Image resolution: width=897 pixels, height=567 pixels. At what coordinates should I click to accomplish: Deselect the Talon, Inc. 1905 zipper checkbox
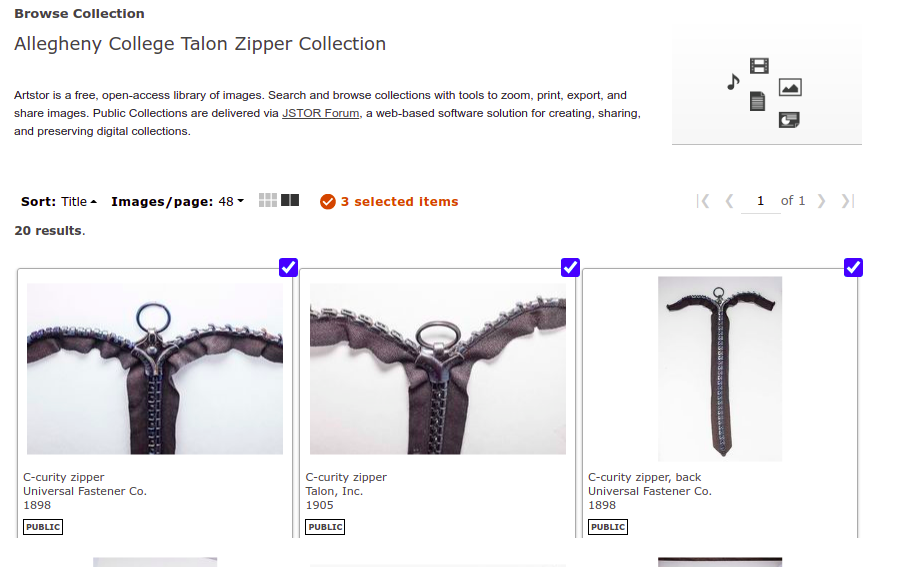click(x=570, y=267)
